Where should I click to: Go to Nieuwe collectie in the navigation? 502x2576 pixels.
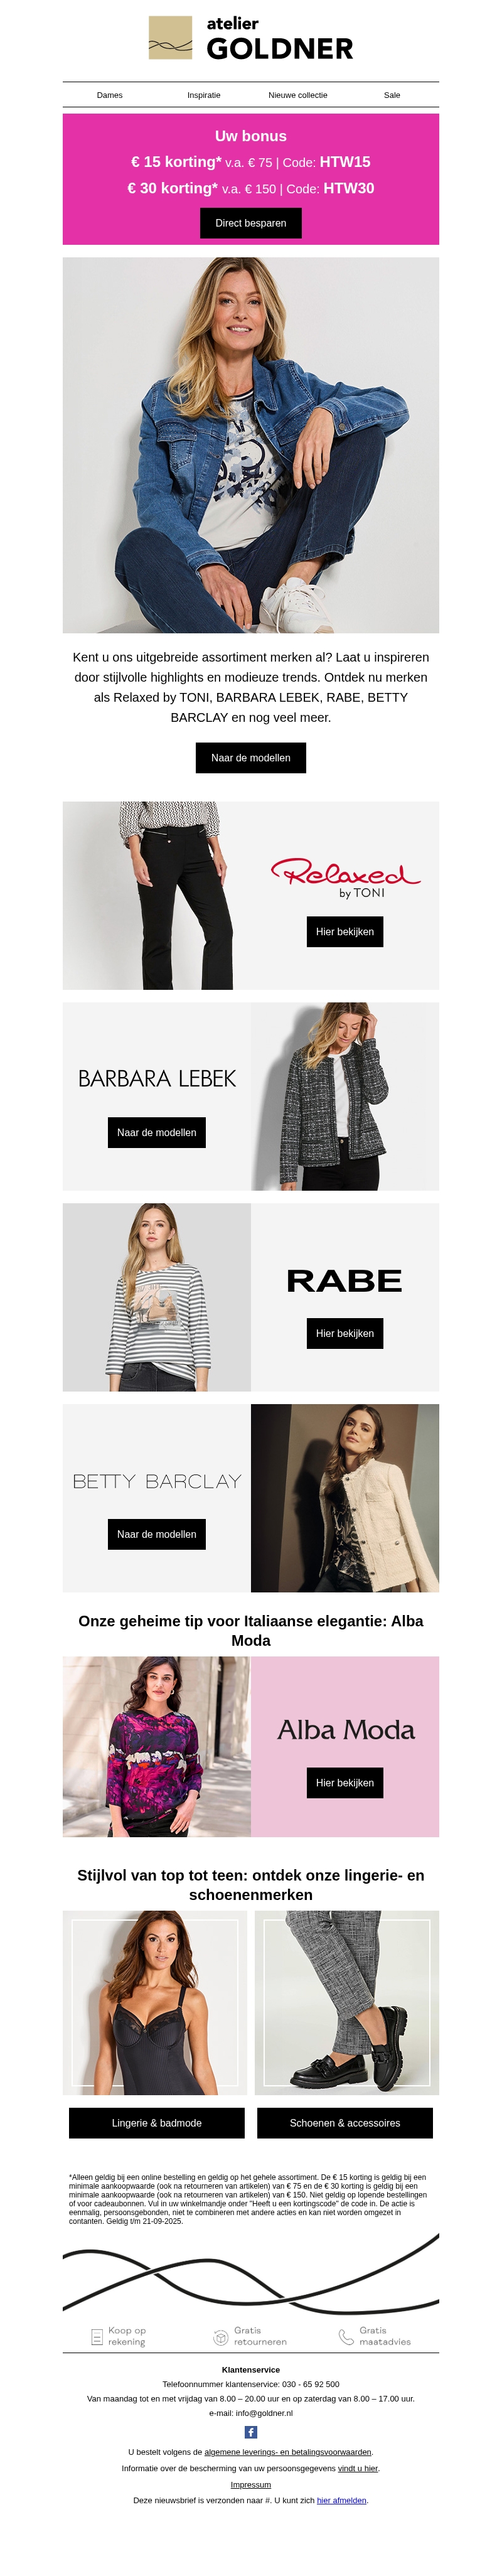coord(298,95)
